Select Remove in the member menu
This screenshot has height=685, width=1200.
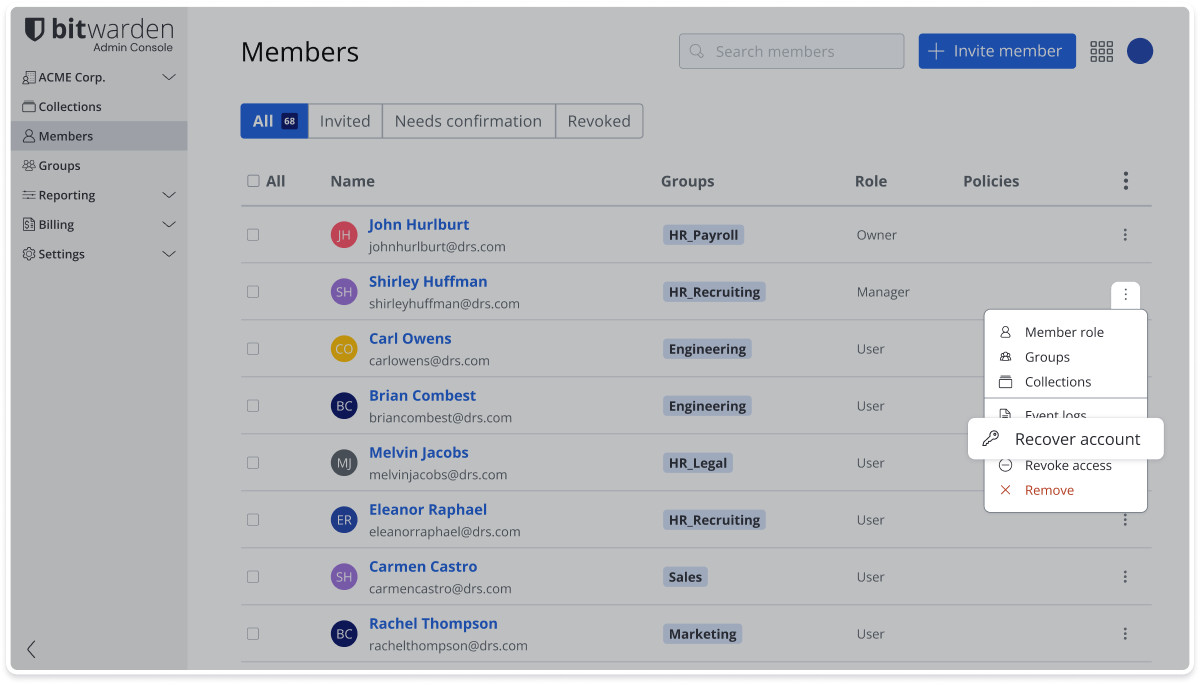pos(1049,490)
